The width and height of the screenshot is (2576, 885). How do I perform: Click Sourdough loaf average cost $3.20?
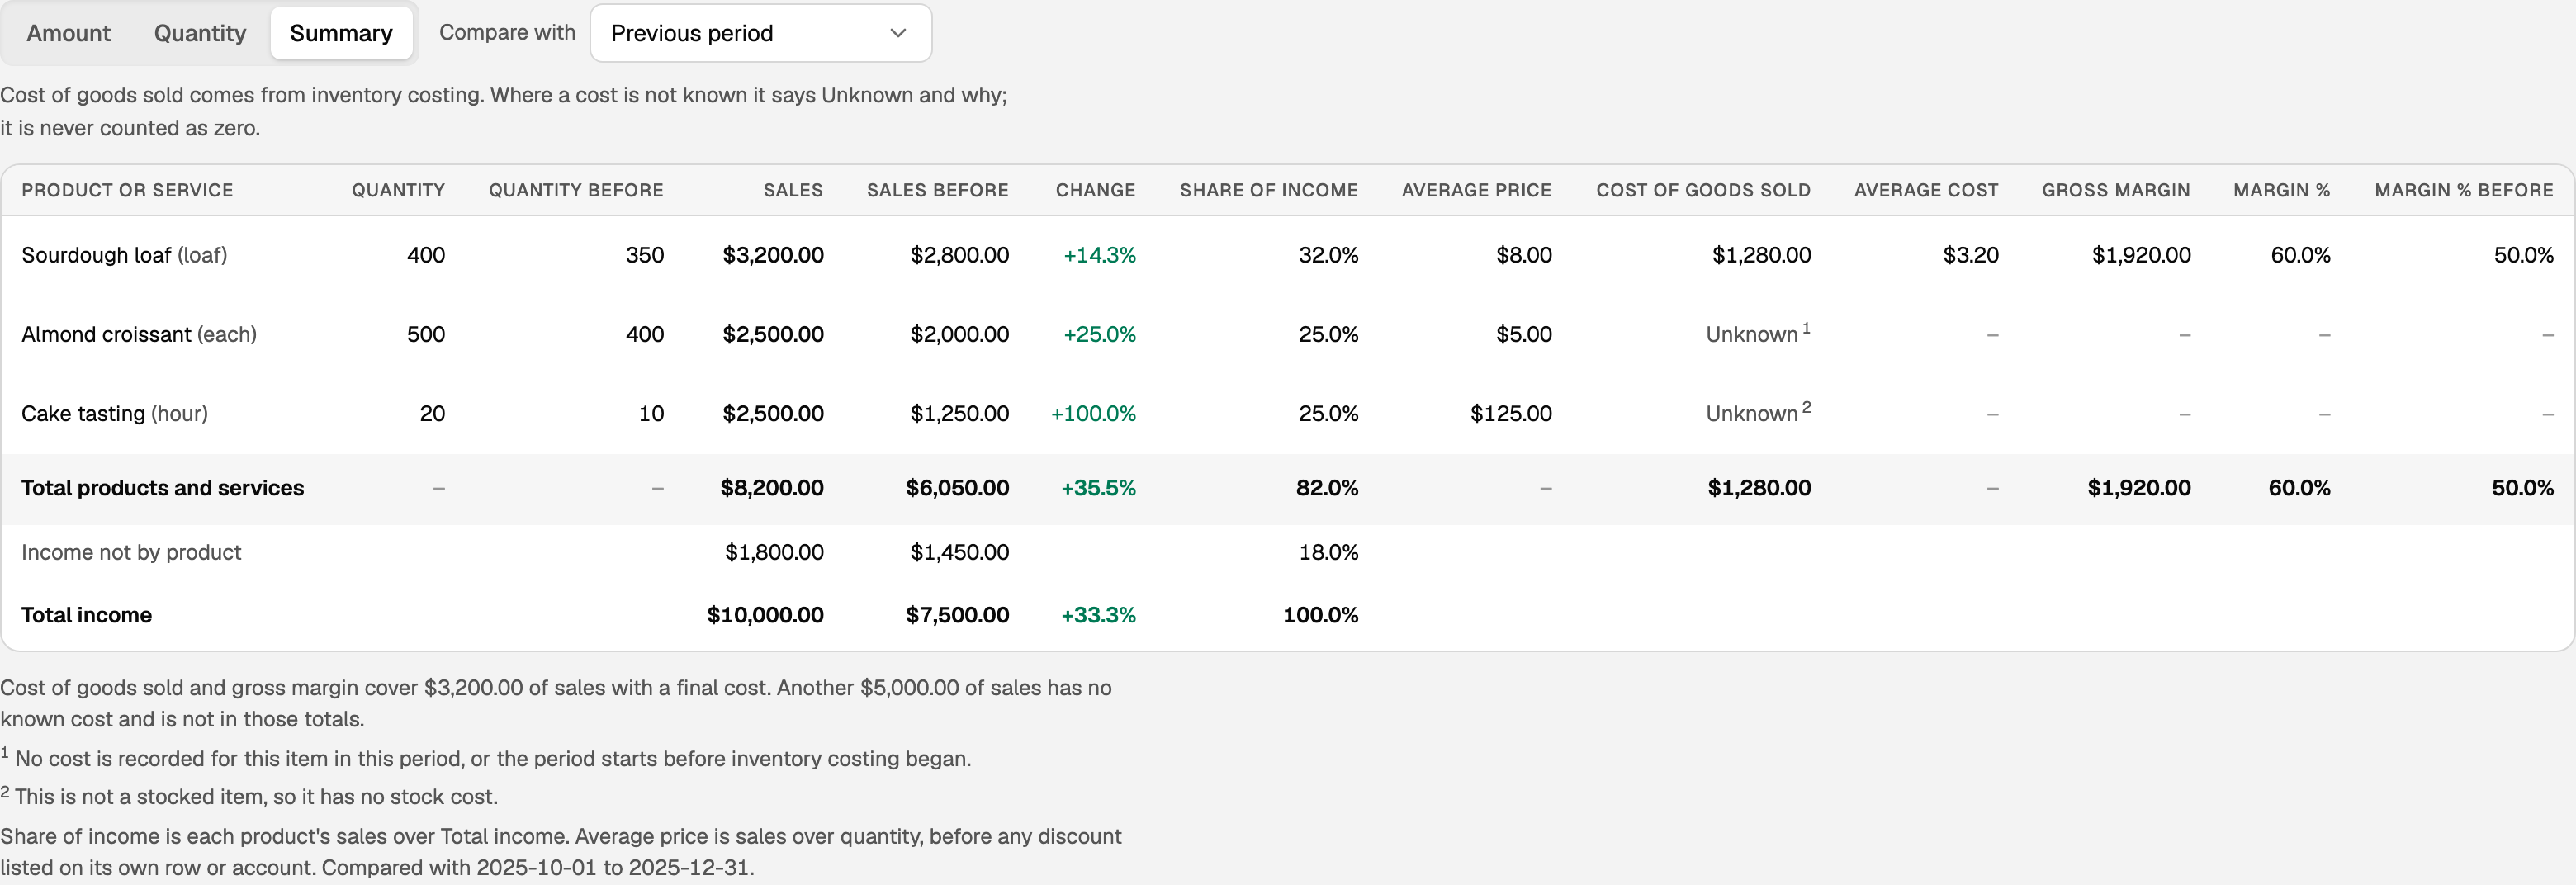pos(1970,255)
